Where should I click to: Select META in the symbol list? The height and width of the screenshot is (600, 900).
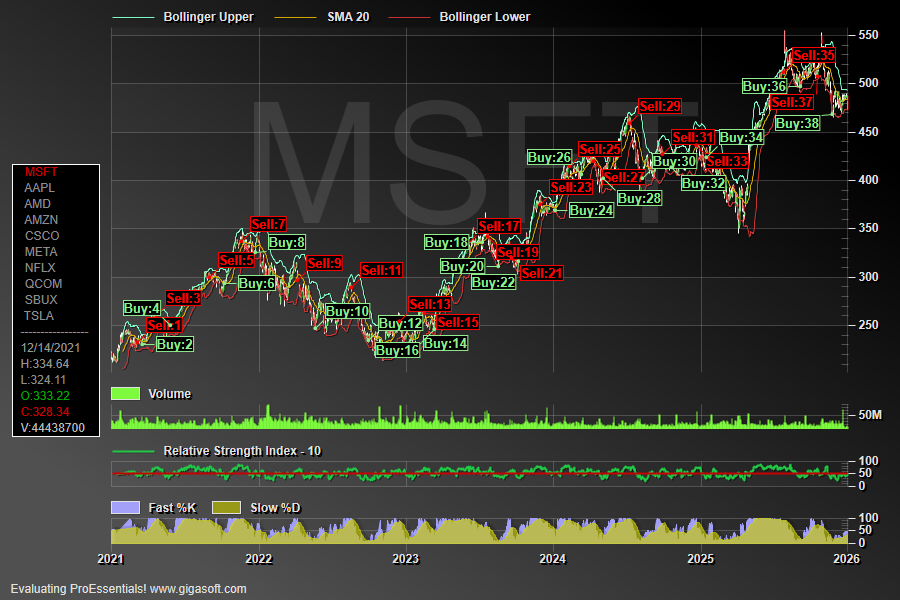[x=41, y=252]
